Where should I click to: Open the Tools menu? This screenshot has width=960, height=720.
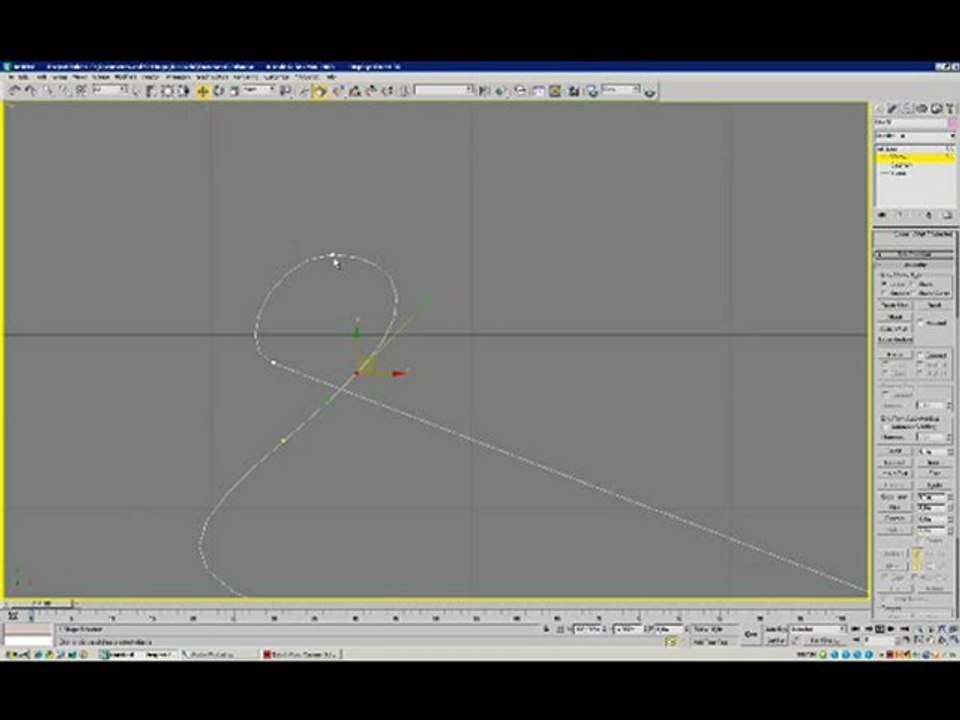point(42,77)
